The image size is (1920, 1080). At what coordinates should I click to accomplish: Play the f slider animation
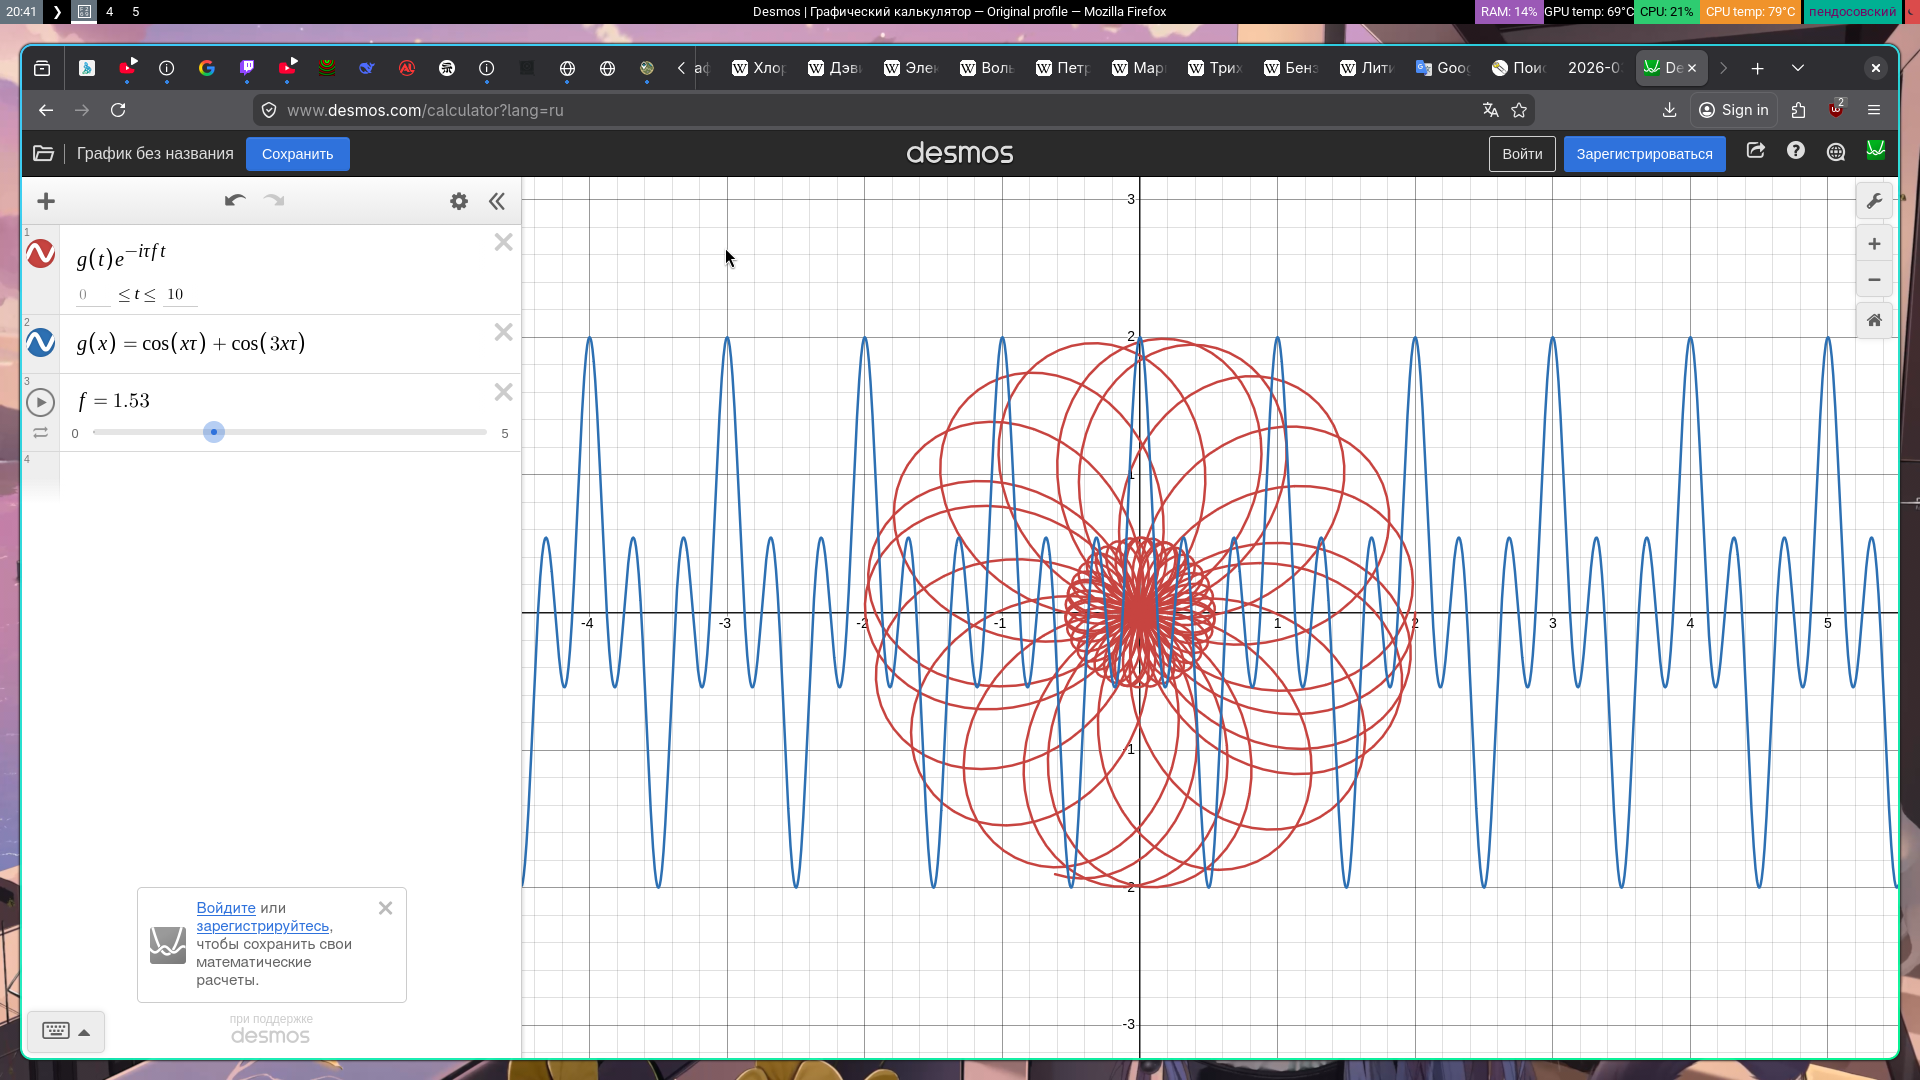[x=40, y=402]
